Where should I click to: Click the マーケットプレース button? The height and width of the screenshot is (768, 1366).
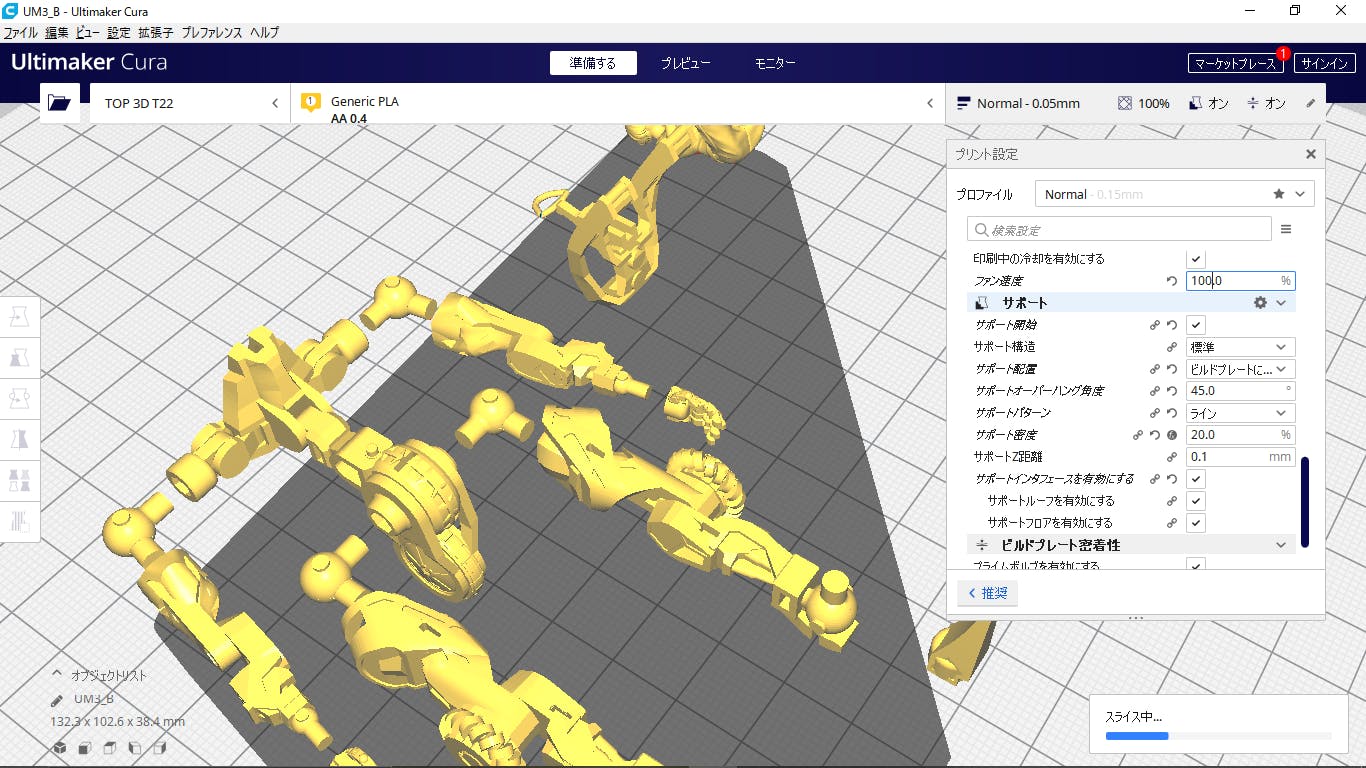(x=1235, y=63)
